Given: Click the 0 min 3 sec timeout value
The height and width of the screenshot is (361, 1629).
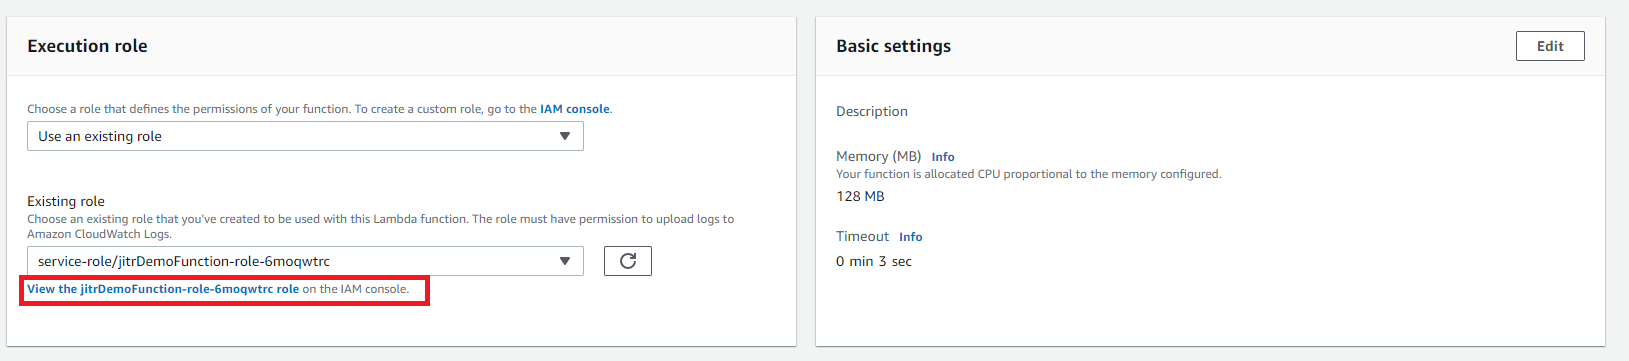Looking at the screenshot, I should (874, 261).
